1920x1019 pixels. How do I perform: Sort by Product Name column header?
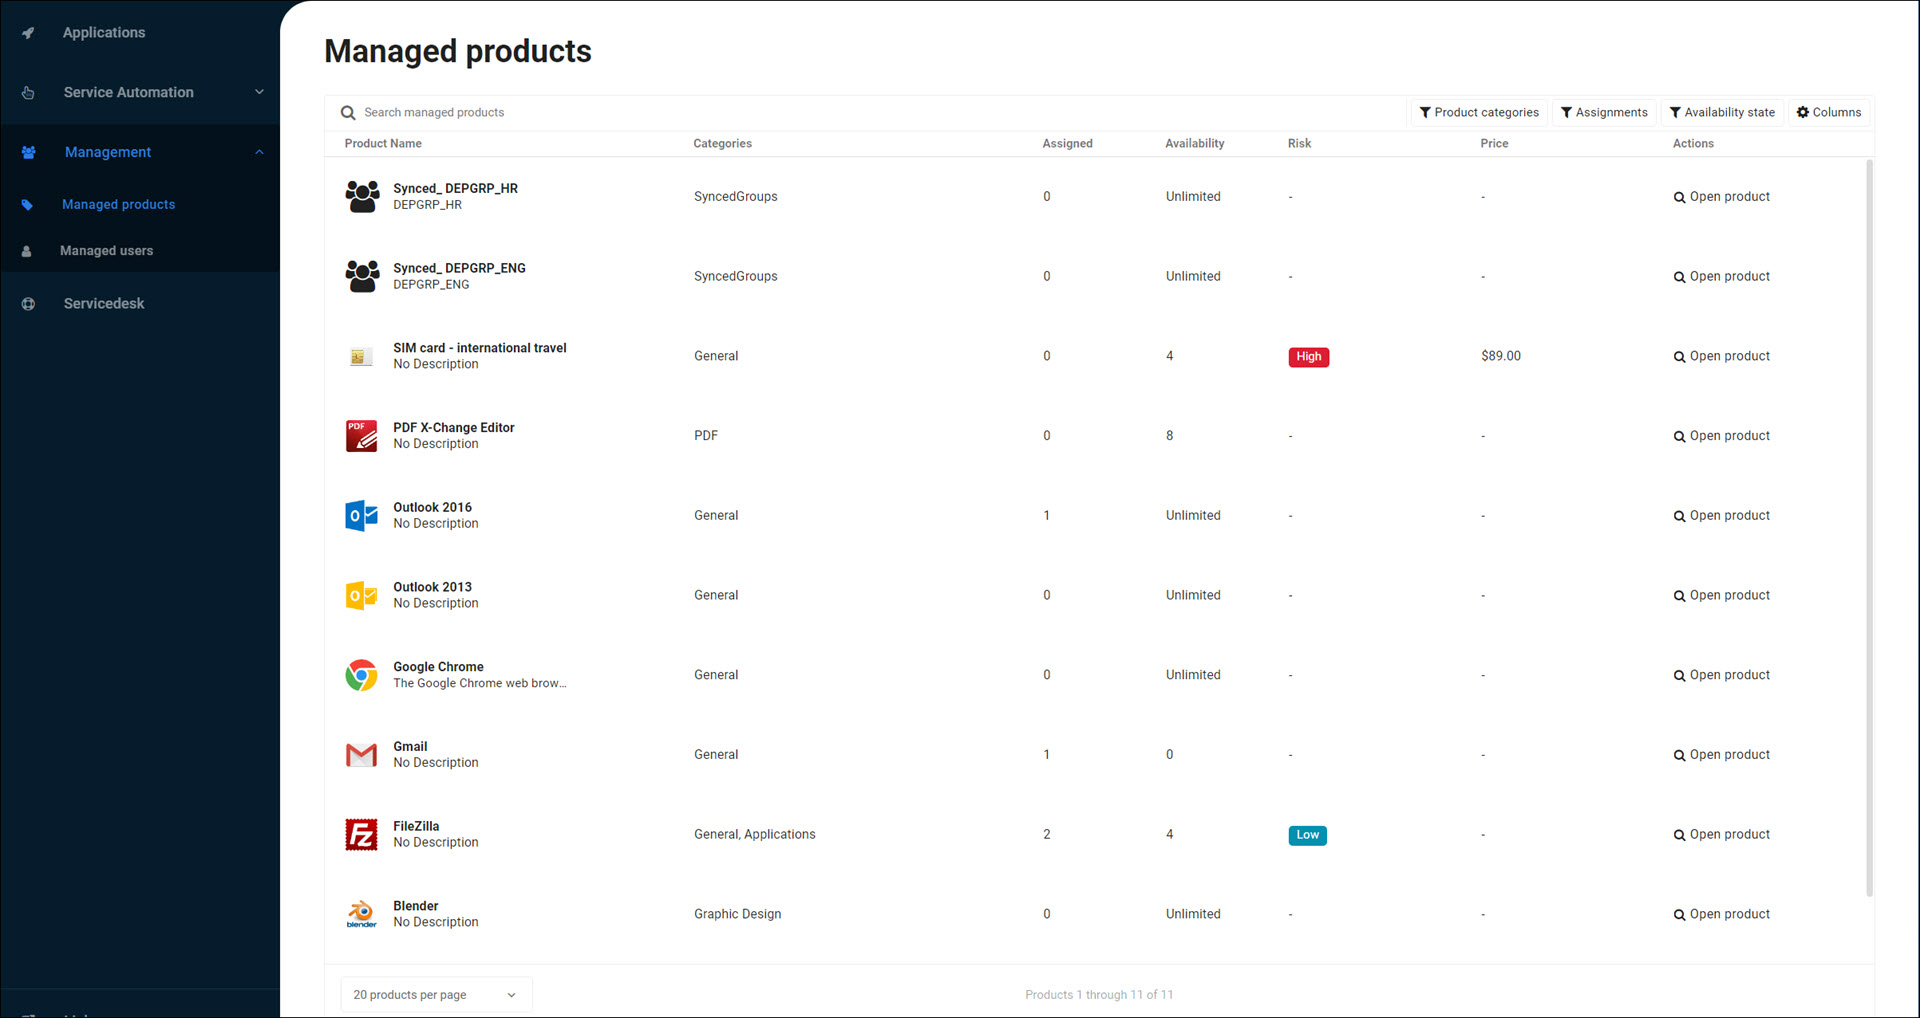pyautogui.click(x=383, y=144)
